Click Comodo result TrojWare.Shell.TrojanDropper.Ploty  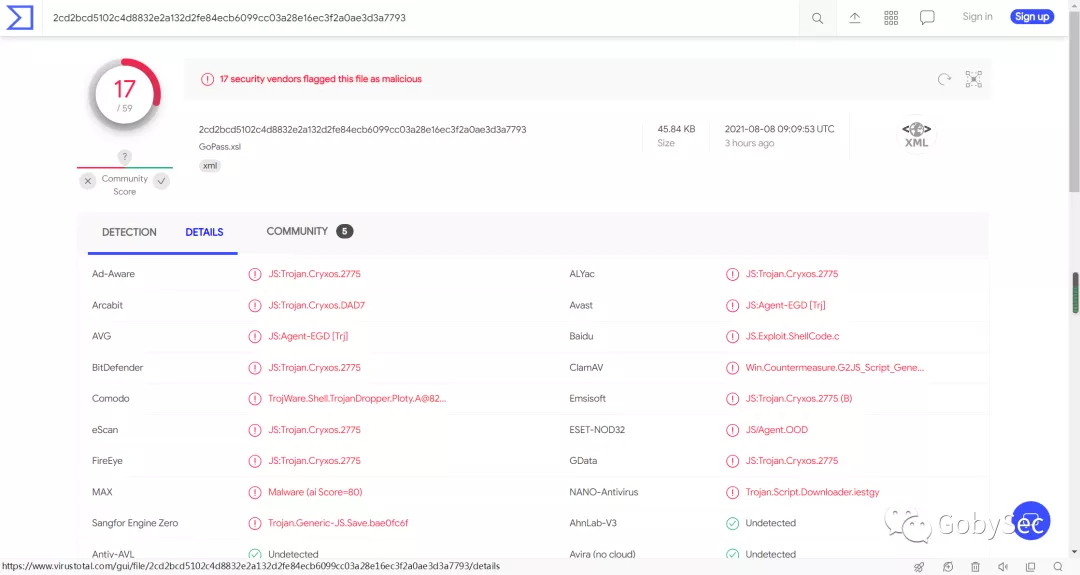357,399
